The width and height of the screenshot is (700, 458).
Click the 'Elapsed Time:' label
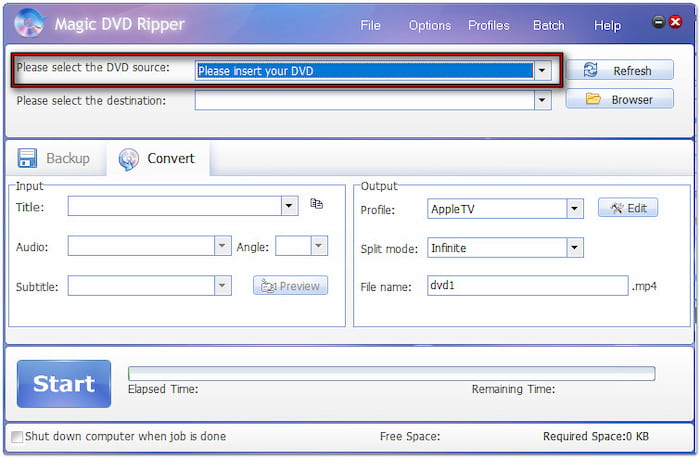[x=163, y=389]
